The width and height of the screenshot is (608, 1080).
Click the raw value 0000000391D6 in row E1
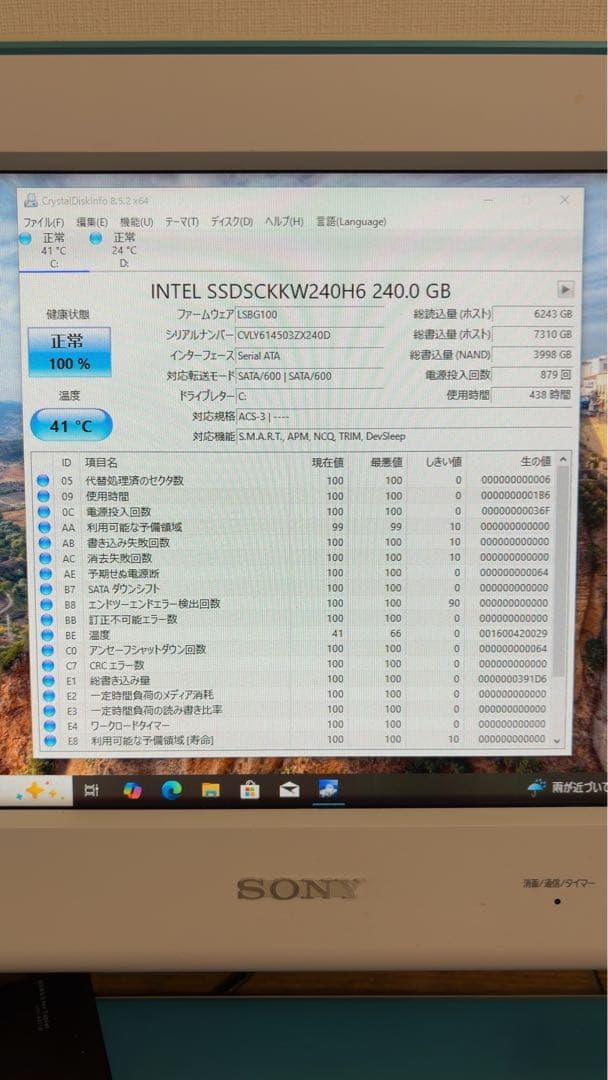(513, 679)
